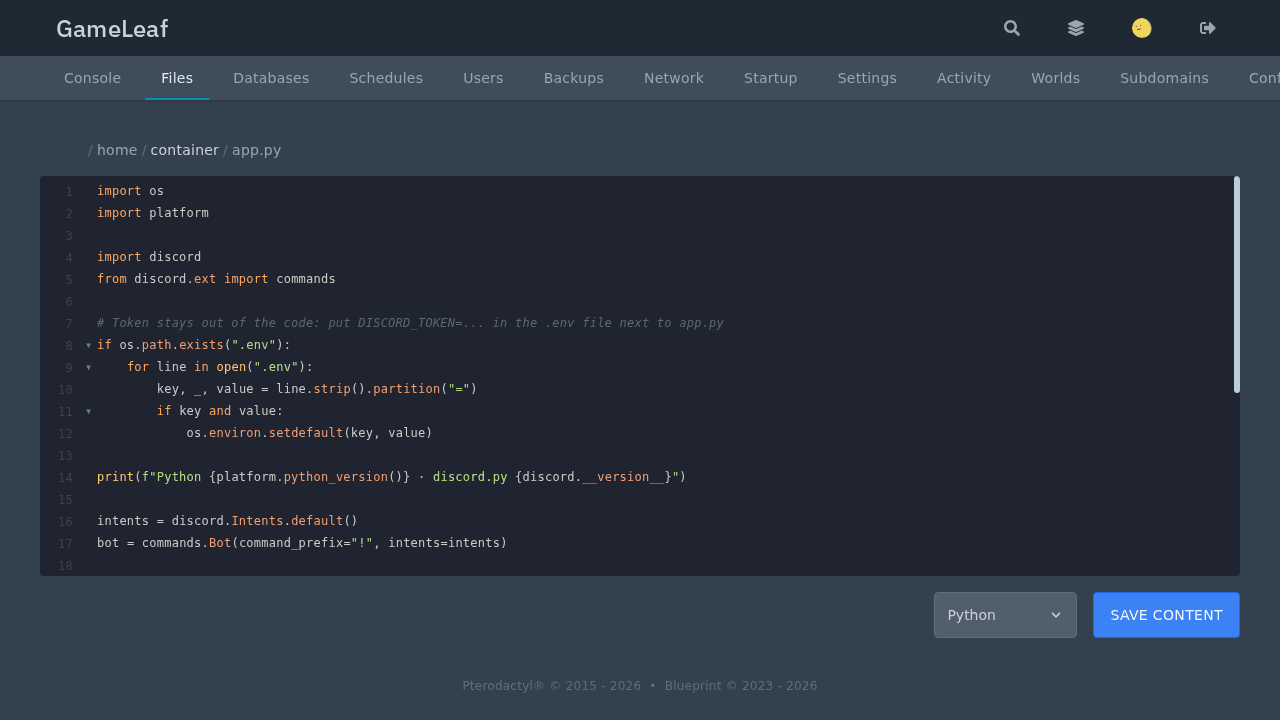Navigate to container folder in breadcrumb
The height and width of the screenshot is (720, 1280).
tap(184, 150)
